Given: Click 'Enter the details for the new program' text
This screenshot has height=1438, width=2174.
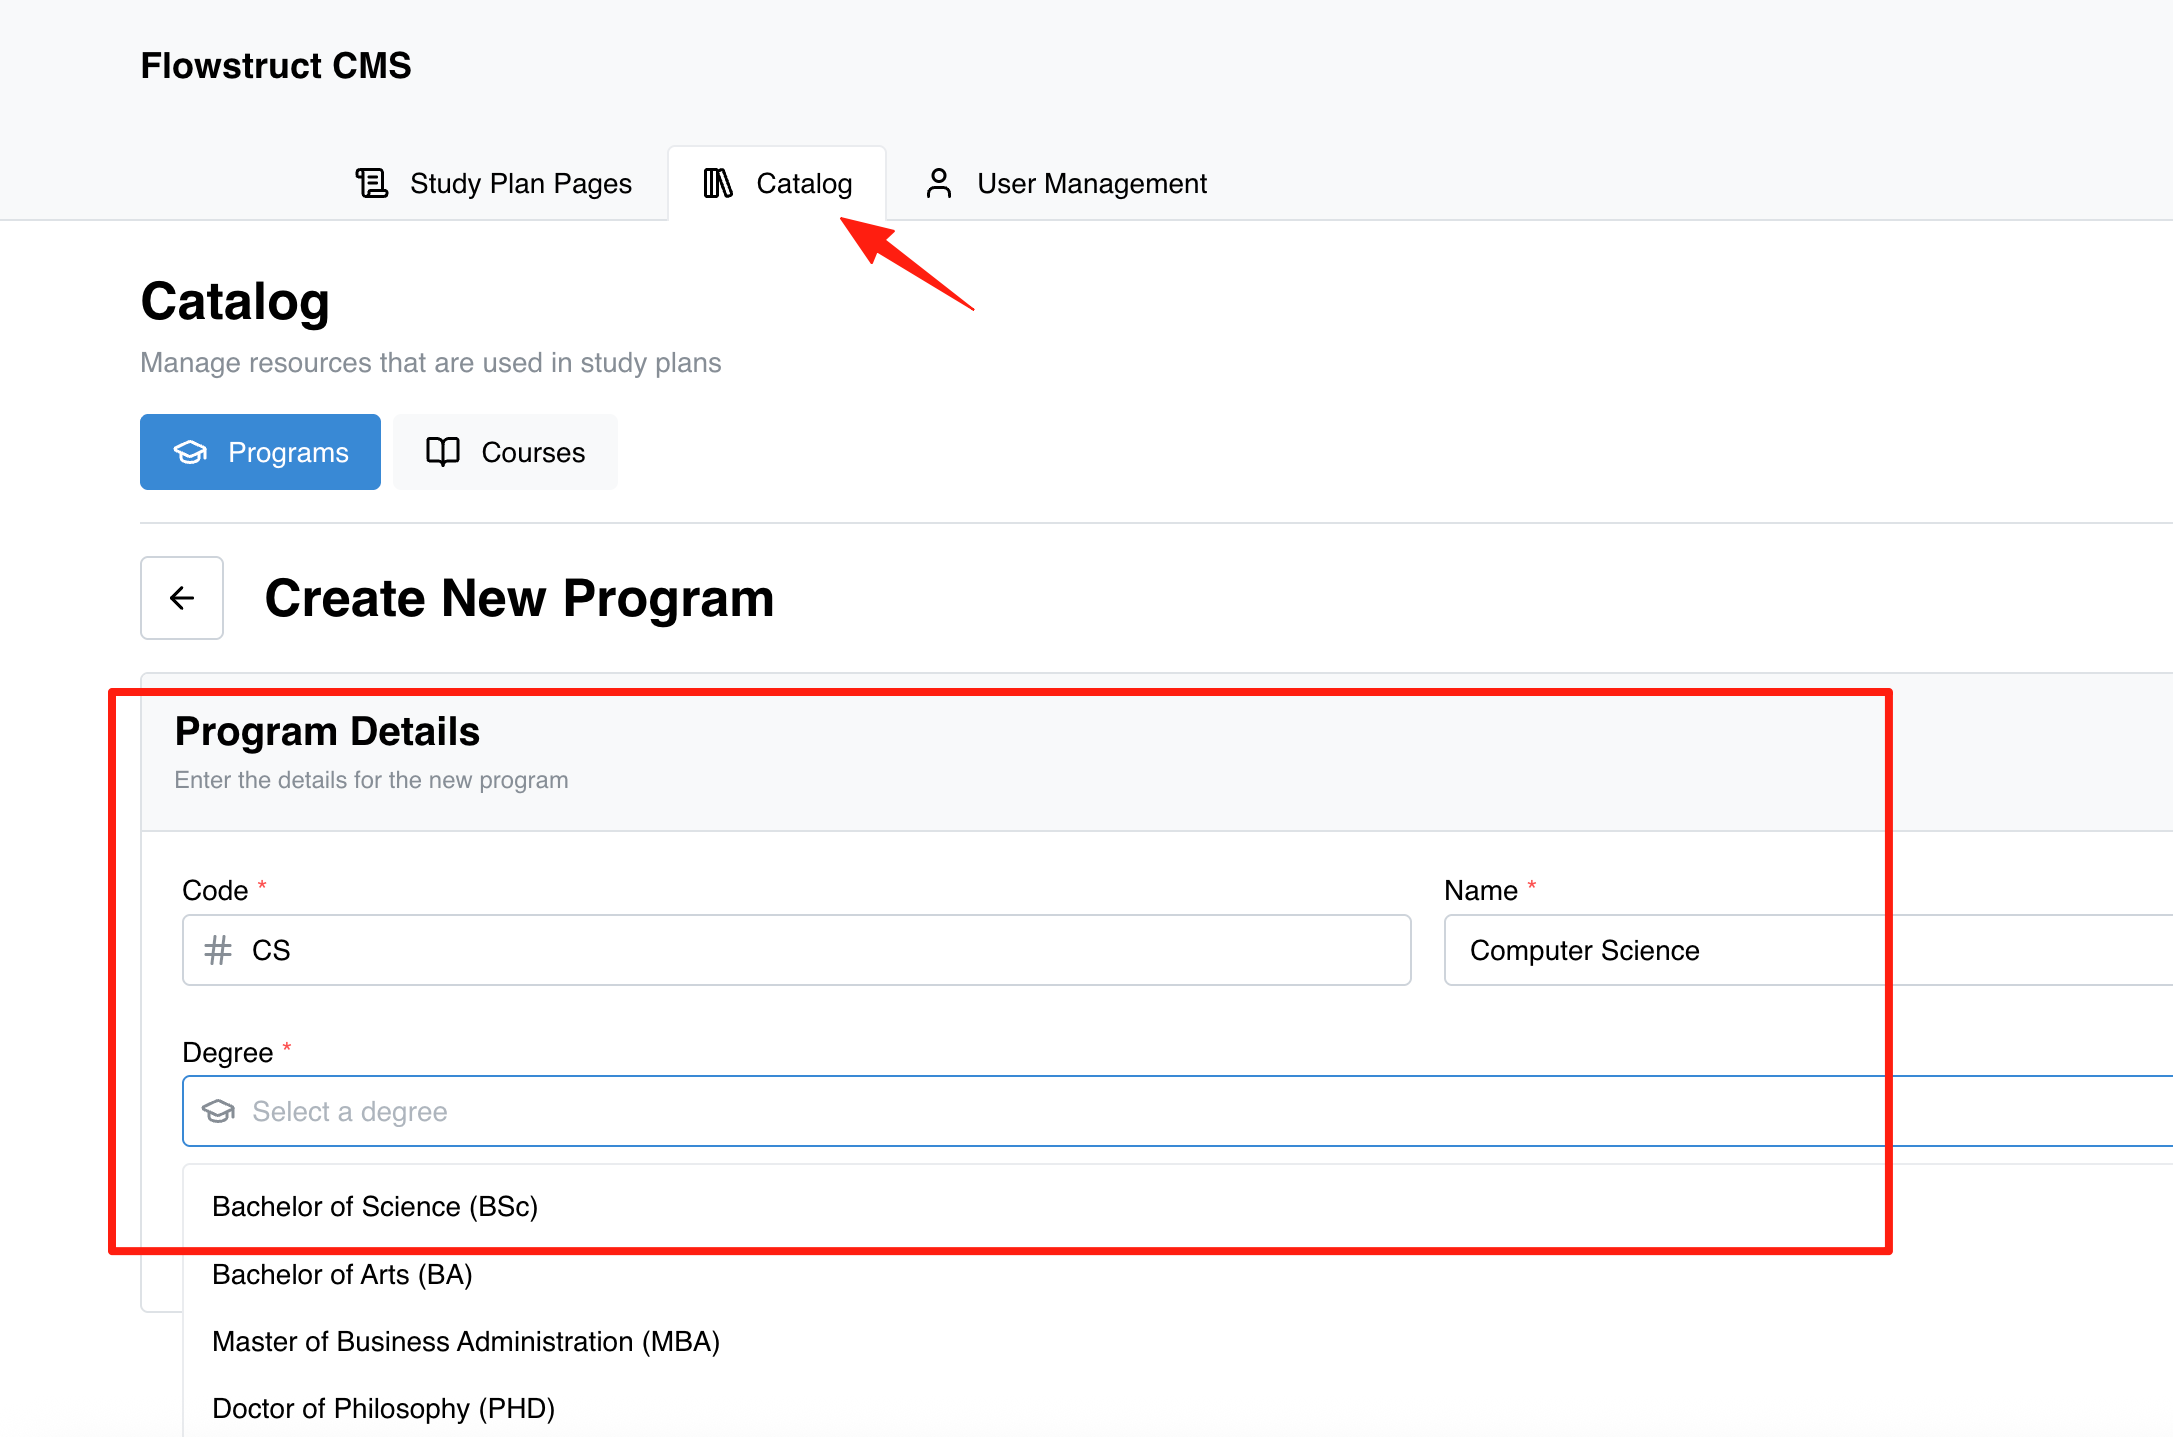Looking at the screenshot, I should coord(371,780).
